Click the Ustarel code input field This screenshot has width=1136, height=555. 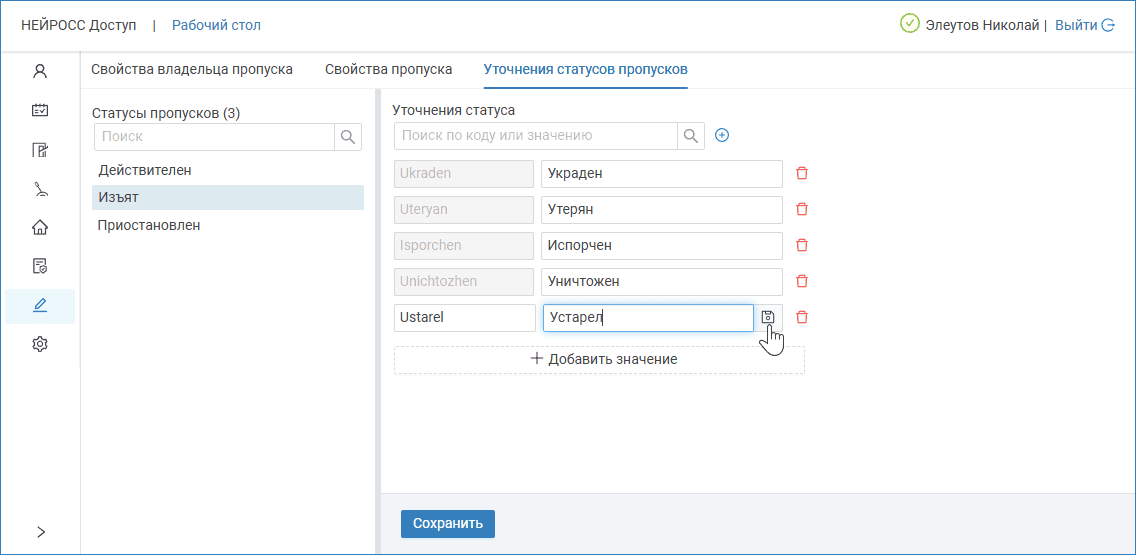[464, 318]
